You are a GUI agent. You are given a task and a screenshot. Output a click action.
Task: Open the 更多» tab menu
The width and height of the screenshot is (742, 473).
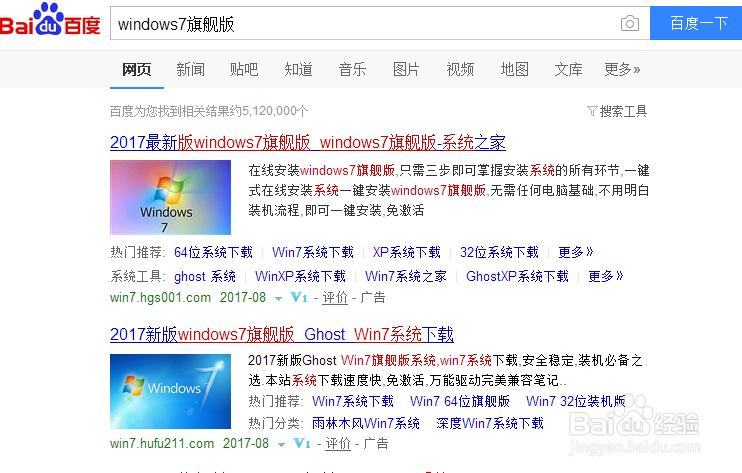tap(622, 70)
